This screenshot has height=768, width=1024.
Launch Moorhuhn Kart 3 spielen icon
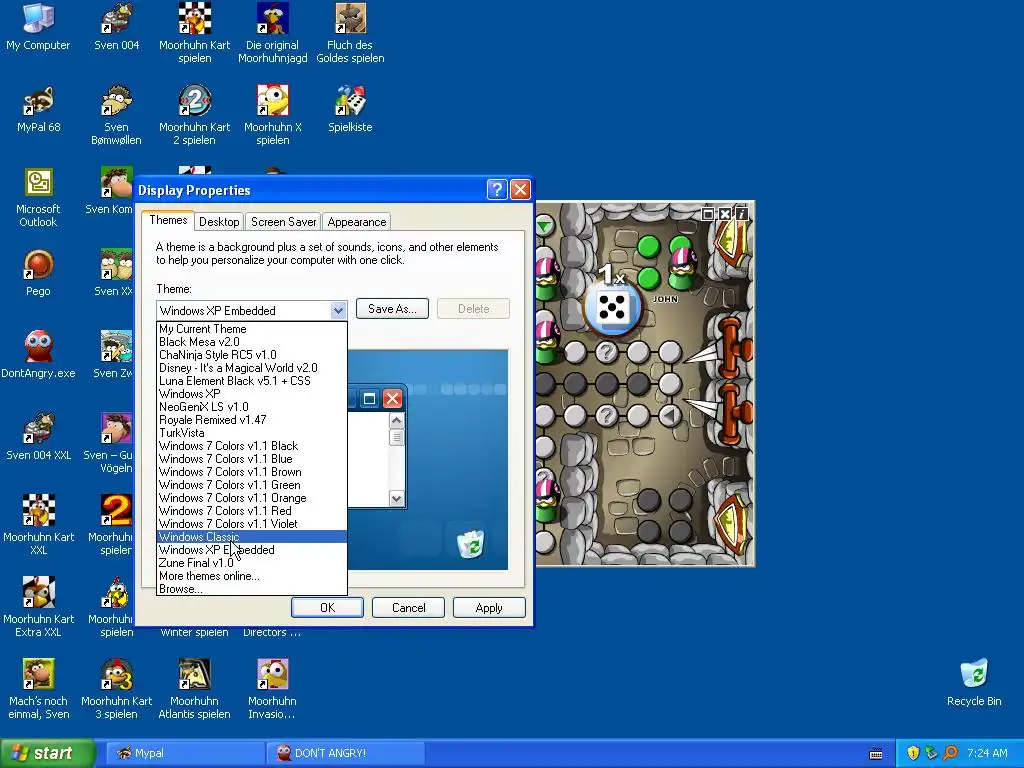click(x=116, y=689)
